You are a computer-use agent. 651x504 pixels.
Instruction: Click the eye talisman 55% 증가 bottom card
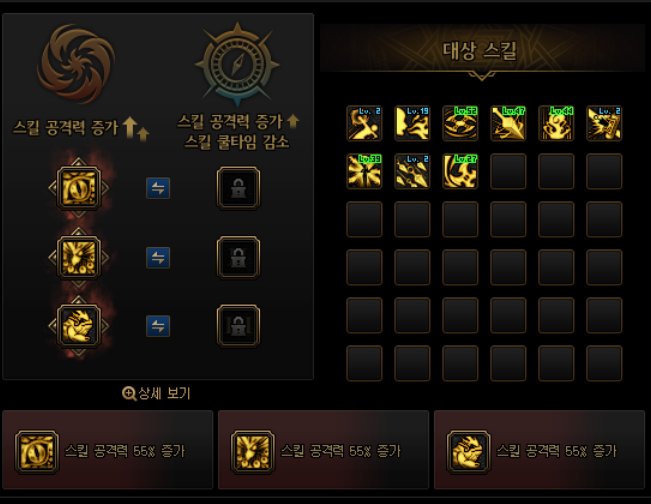(x=108, y=450)
